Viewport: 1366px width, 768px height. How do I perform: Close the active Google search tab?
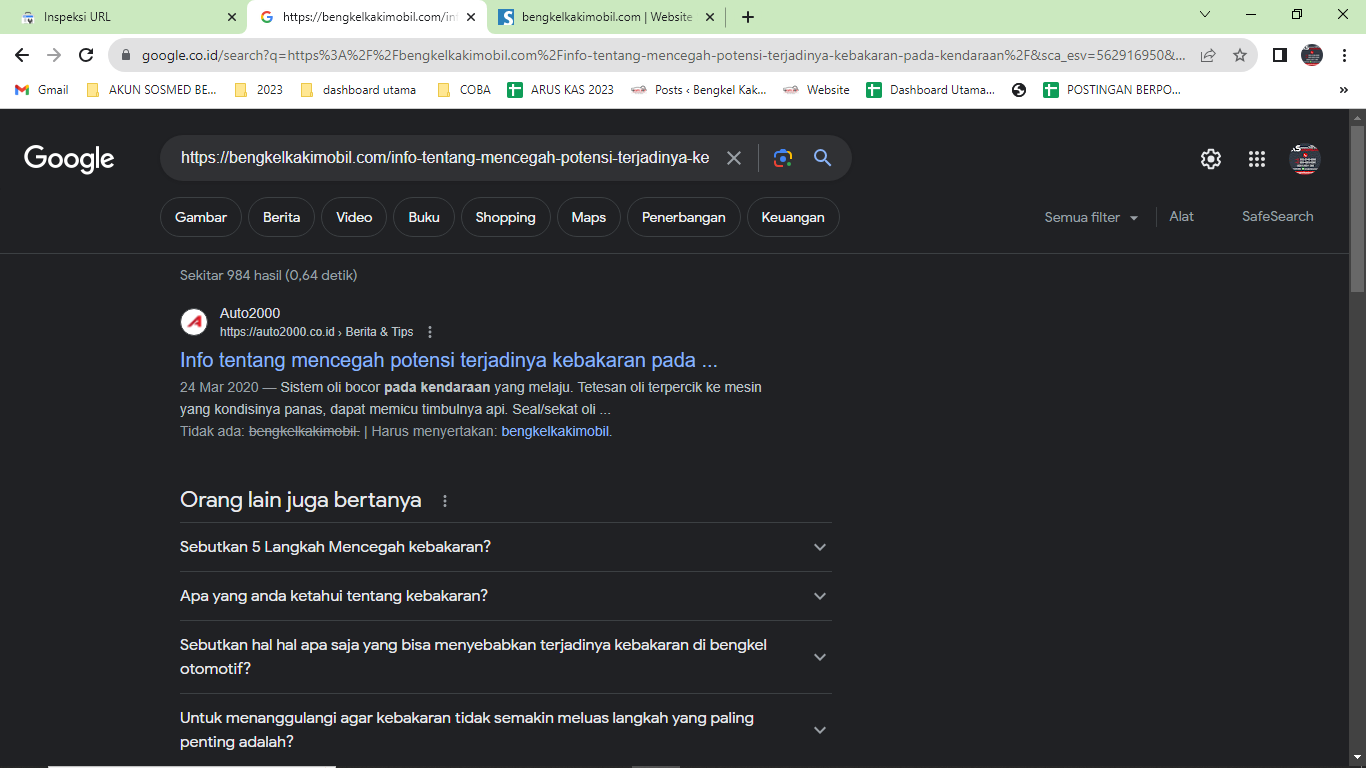point(471,17)
